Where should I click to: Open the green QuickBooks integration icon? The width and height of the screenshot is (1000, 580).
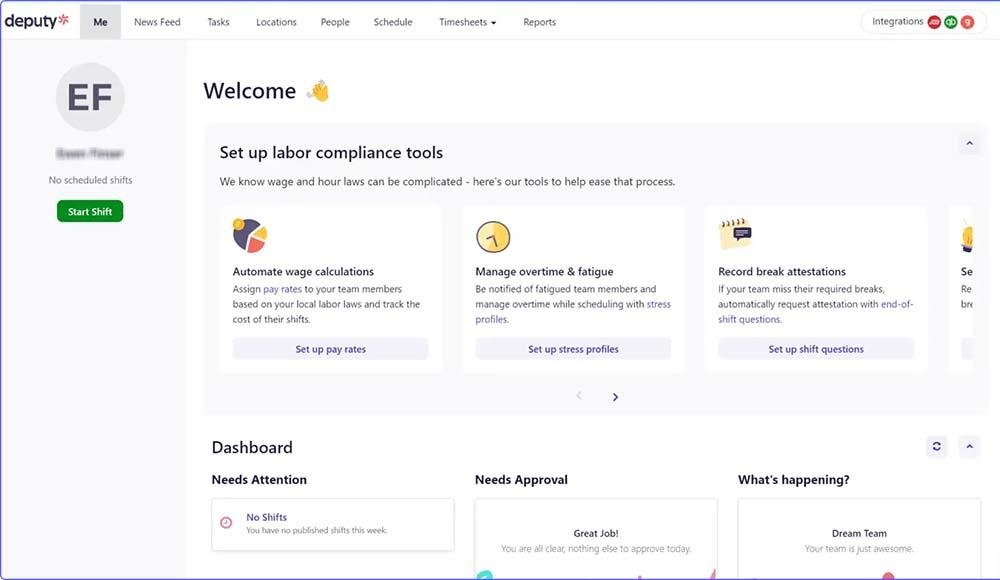[x=951, y=22]
